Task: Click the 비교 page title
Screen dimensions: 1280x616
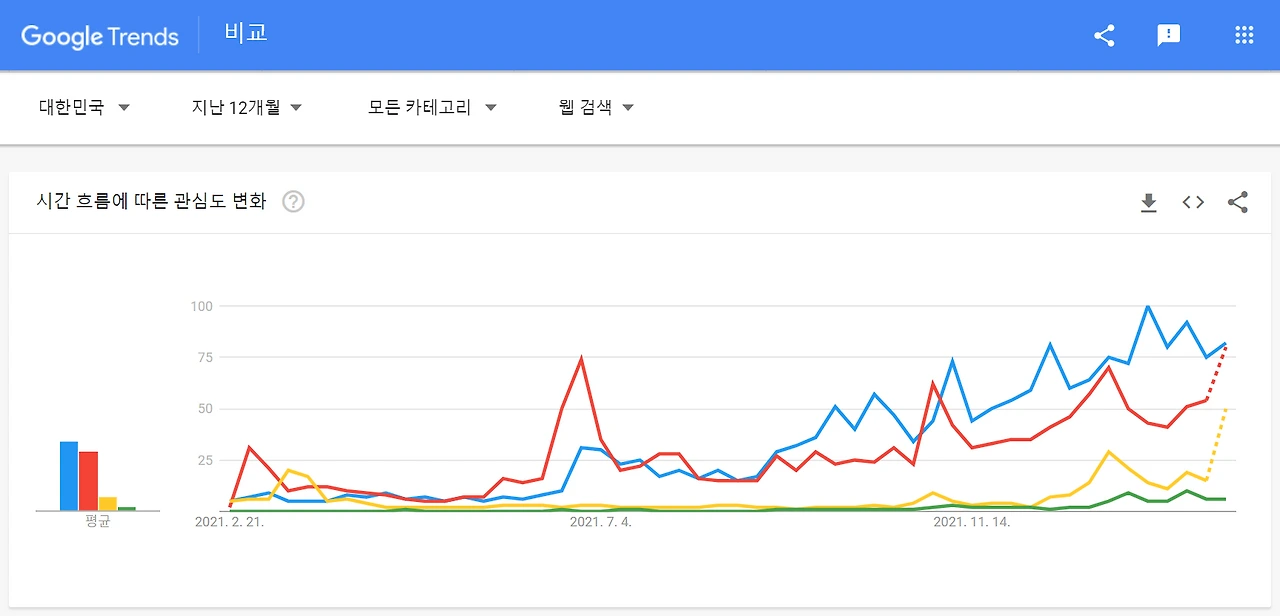Action: click(x=246, y=33)
